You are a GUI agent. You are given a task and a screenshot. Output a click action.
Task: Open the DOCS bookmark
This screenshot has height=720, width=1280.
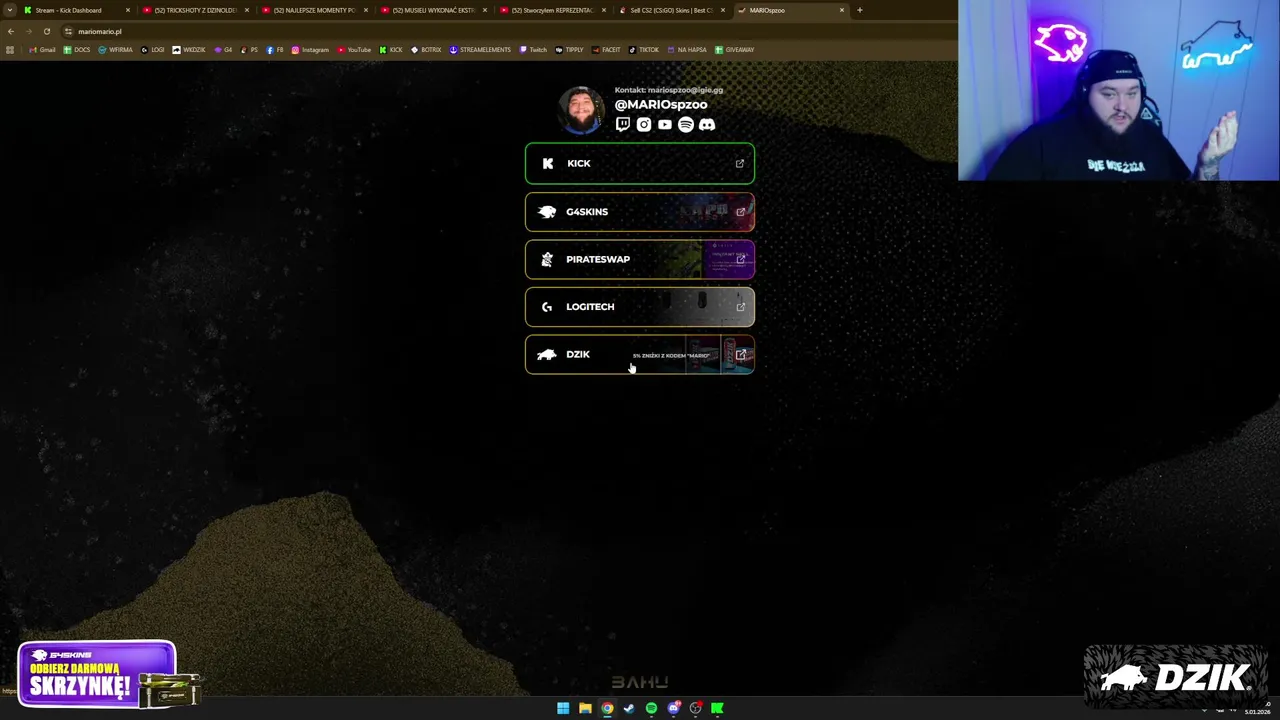click(77, 49)
